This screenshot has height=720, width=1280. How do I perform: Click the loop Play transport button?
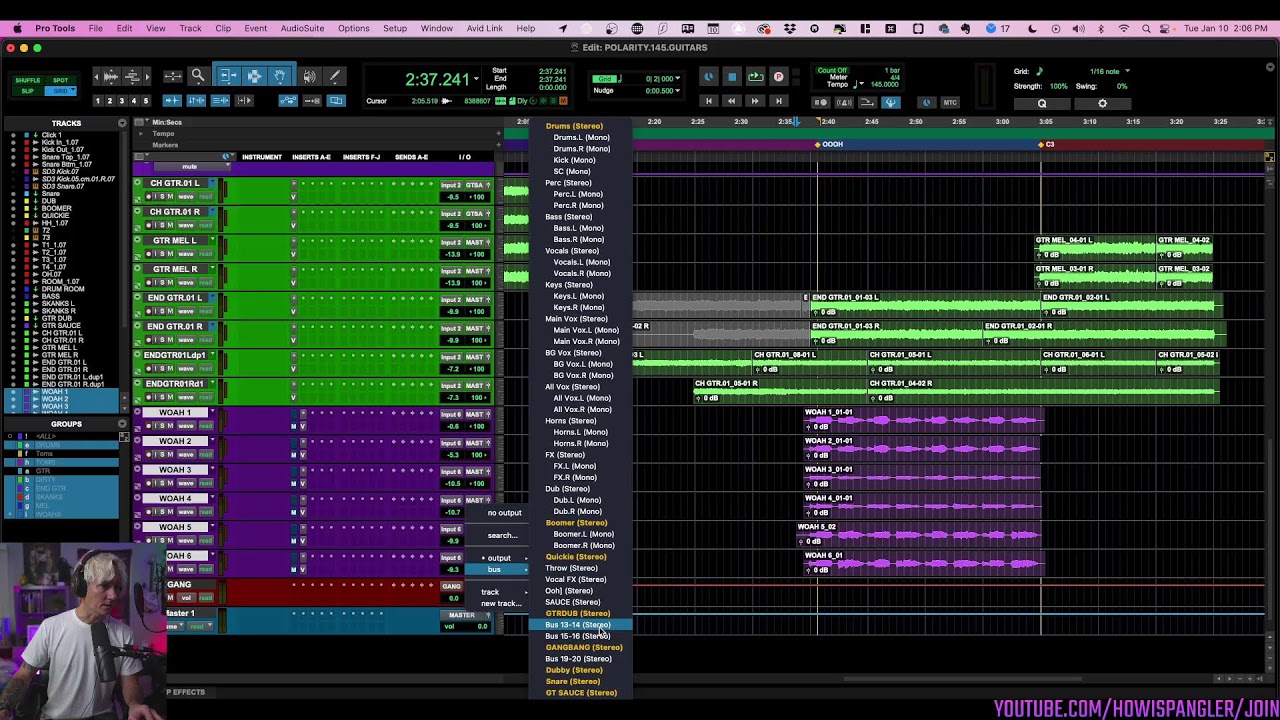pyautogui.click(x=755, y=77)
